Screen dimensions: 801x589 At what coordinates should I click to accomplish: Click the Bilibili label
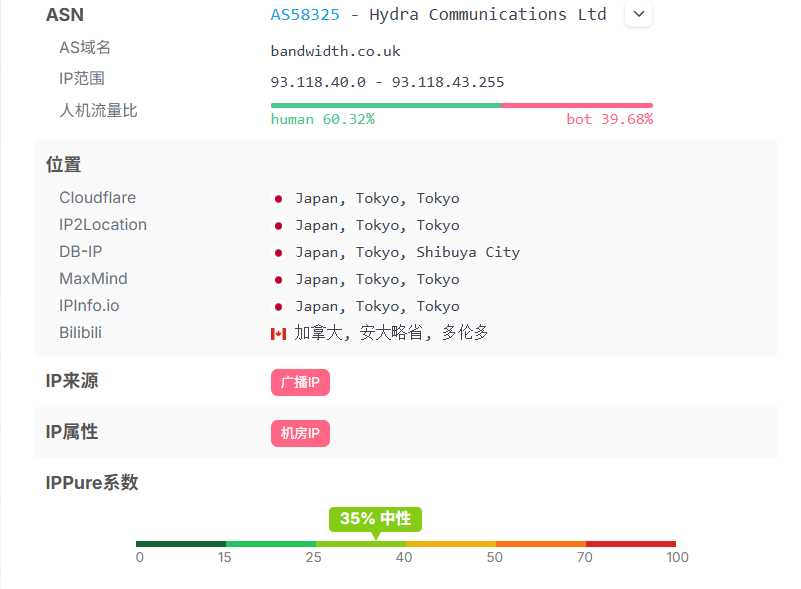81,333
